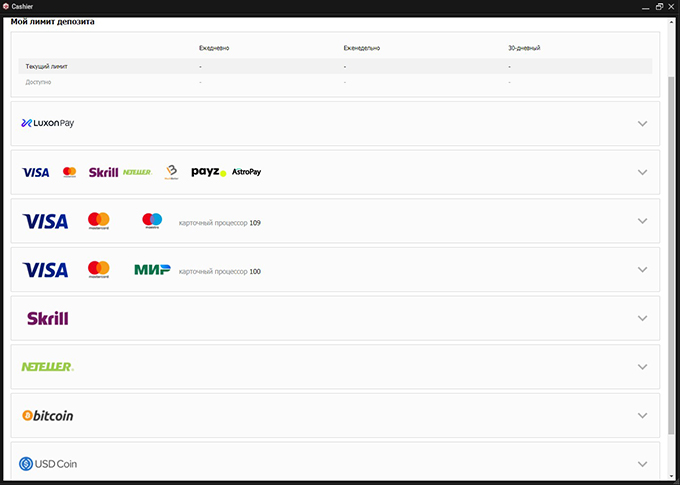The width and height of the screenshot is (680, 485).
Task: Select the Maestro logo in processor 109 row
Action: (x=152, y=220)
